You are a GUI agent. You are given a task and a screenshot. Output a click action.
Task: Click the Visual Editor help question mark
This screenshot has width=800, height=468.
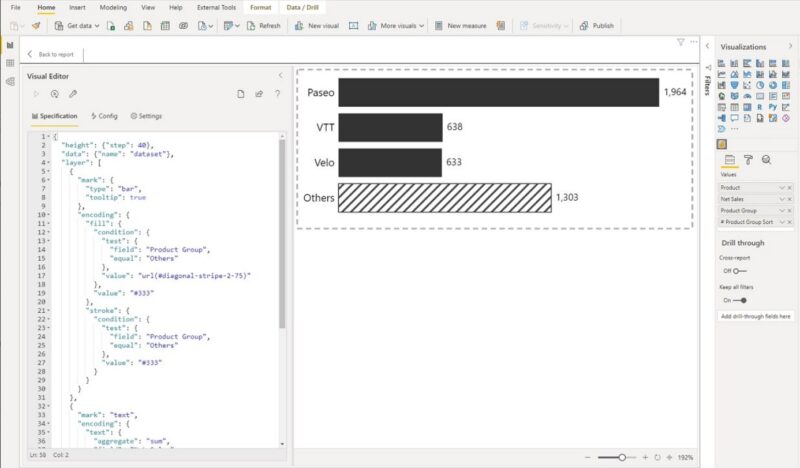pos(277,94)
